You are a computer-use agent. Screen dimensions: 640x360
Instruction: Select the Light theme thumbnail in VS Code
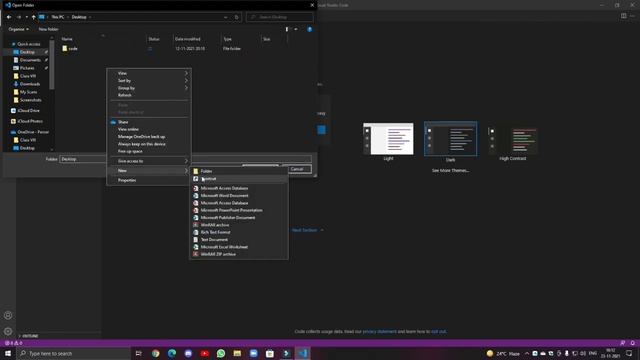pos(388,139)
